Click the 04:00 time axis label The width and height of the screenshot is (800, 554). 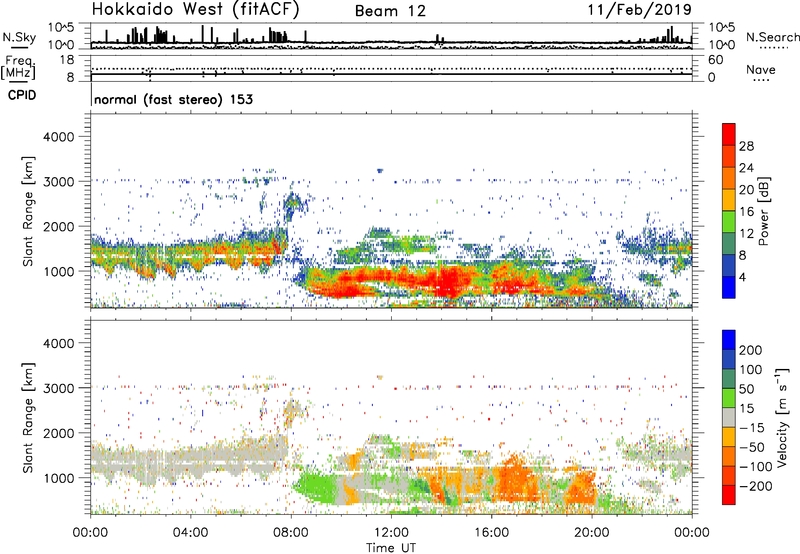click(190, 533)
